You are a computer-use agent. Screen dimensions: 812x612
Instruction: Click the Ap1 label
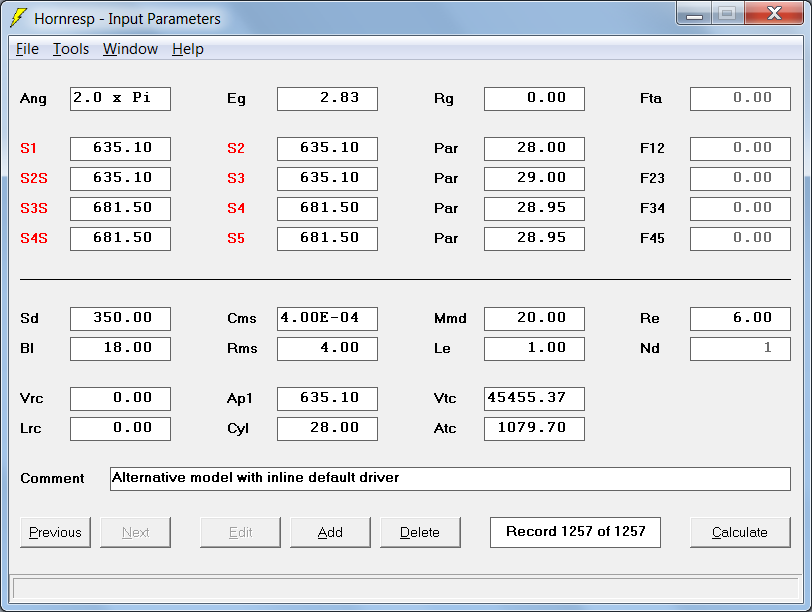(x=240, y=399)
